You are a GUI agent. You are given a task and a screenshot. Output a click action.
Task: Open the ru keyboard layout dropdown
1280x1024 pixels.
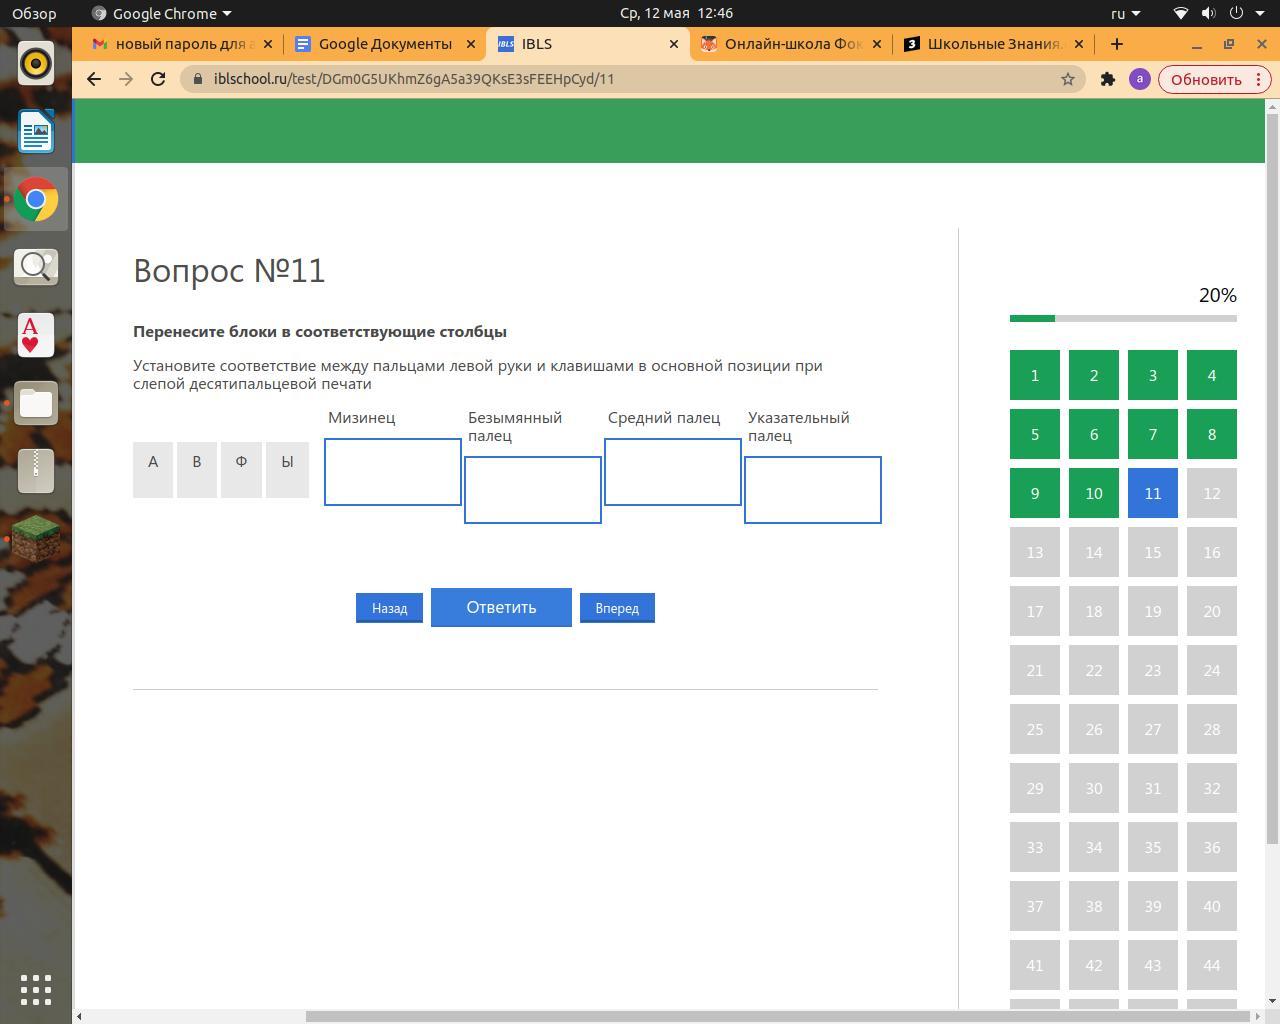(1126, 13)
